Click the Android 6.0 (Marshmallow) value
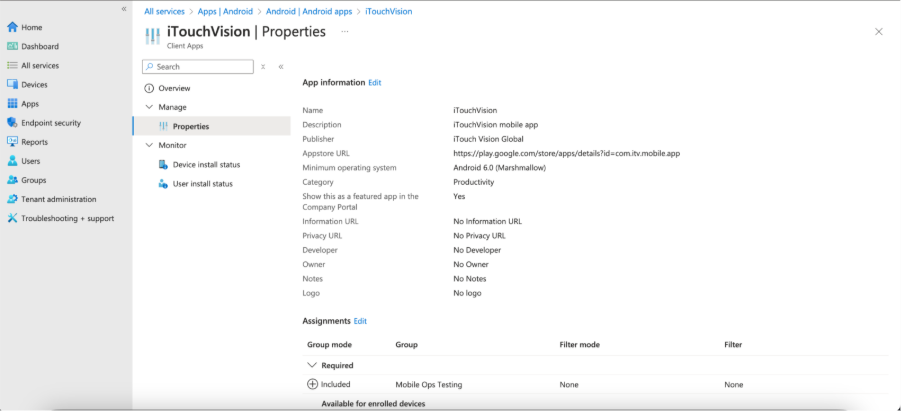 (499, 168)
